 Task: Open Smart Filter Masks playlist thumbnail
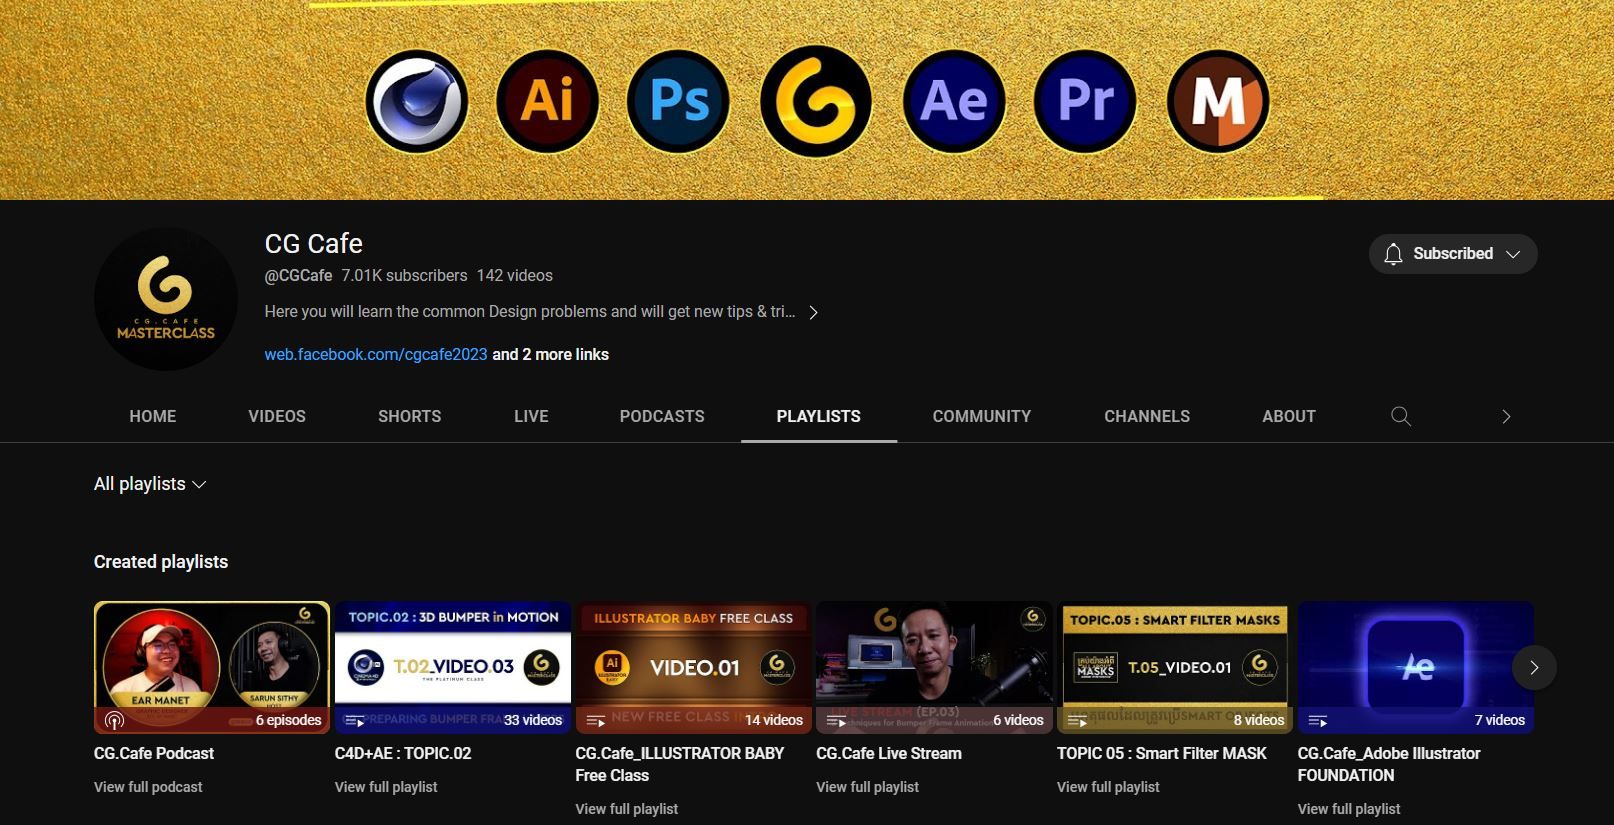(1175, 667)
